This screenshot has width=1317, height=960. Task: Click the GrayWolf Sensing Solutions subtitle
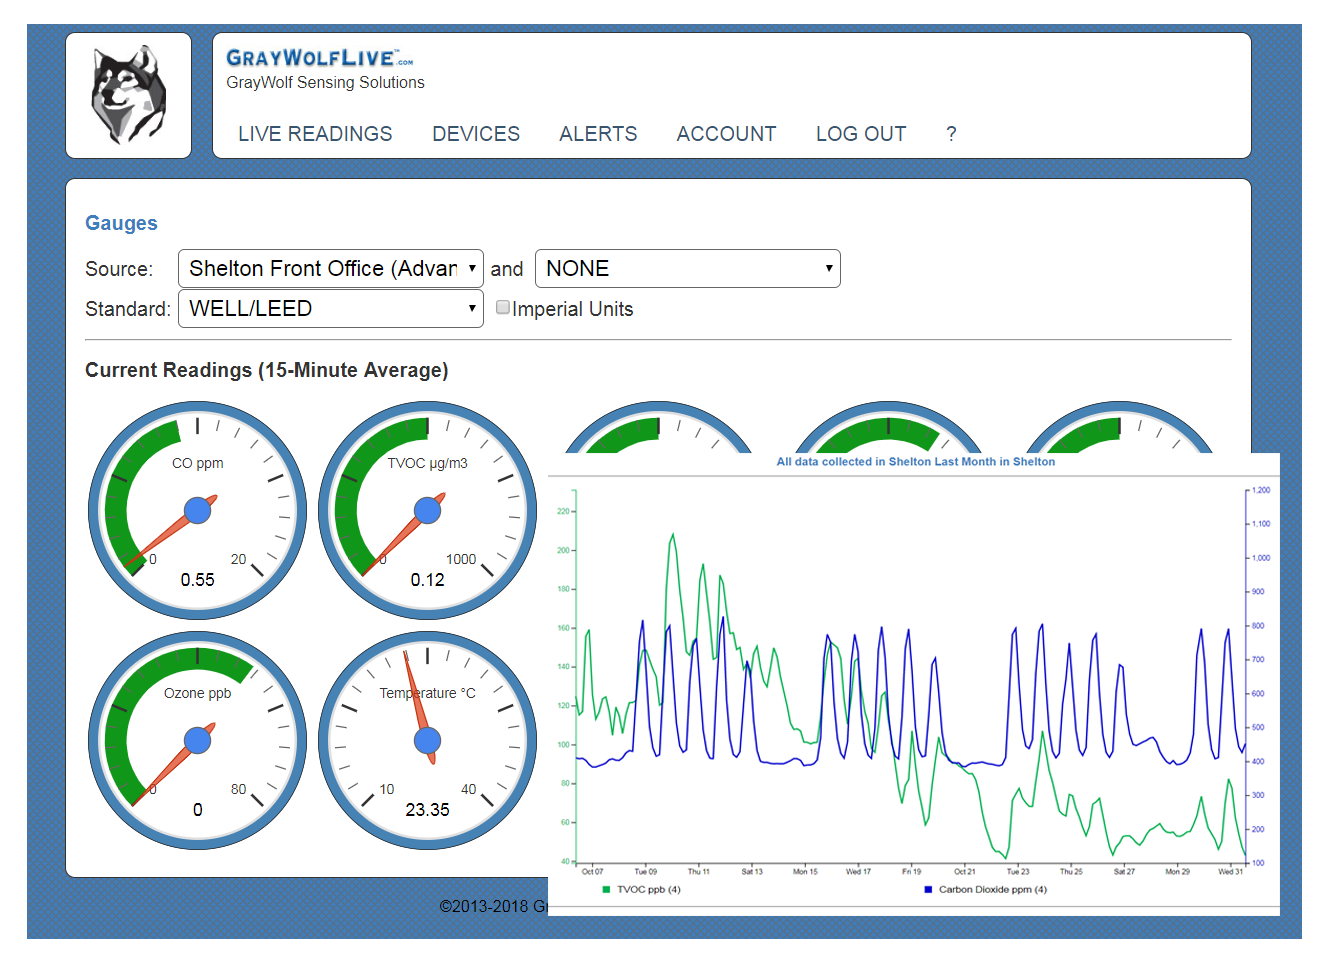[325, 83]
